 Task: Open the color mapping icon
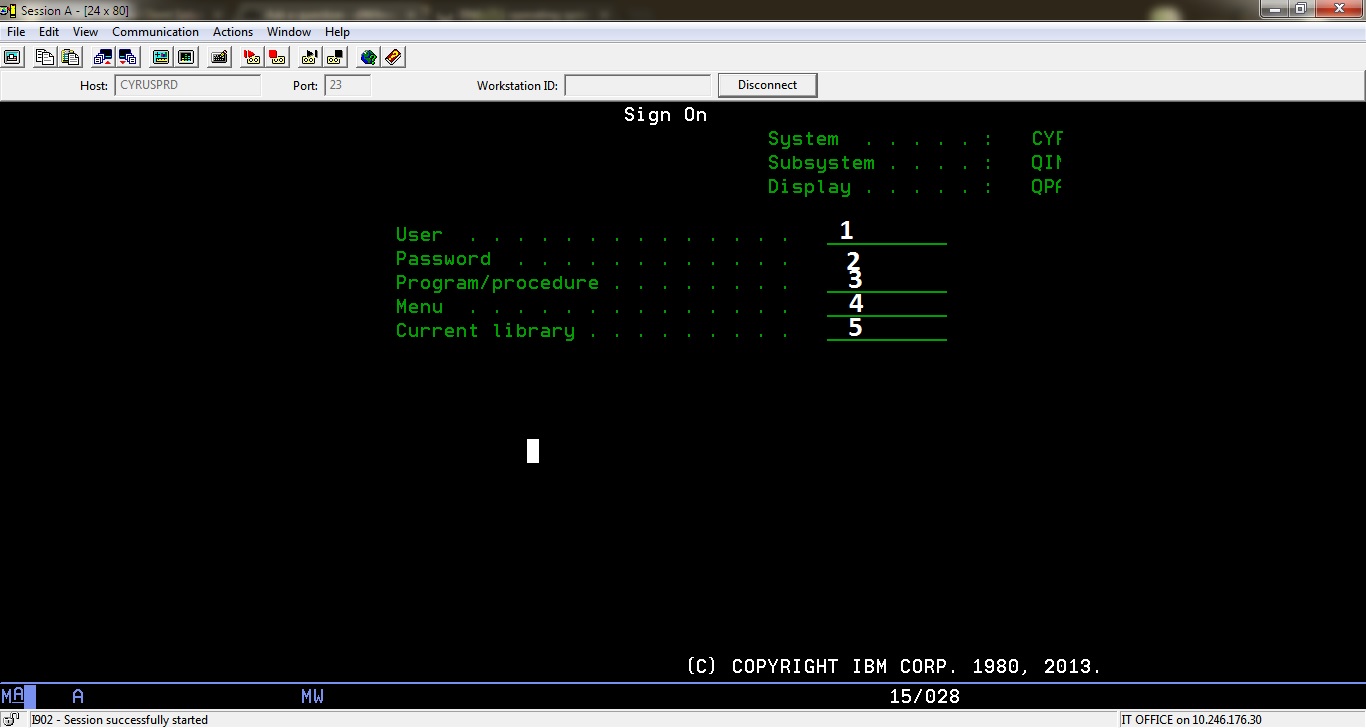(186, 57)
